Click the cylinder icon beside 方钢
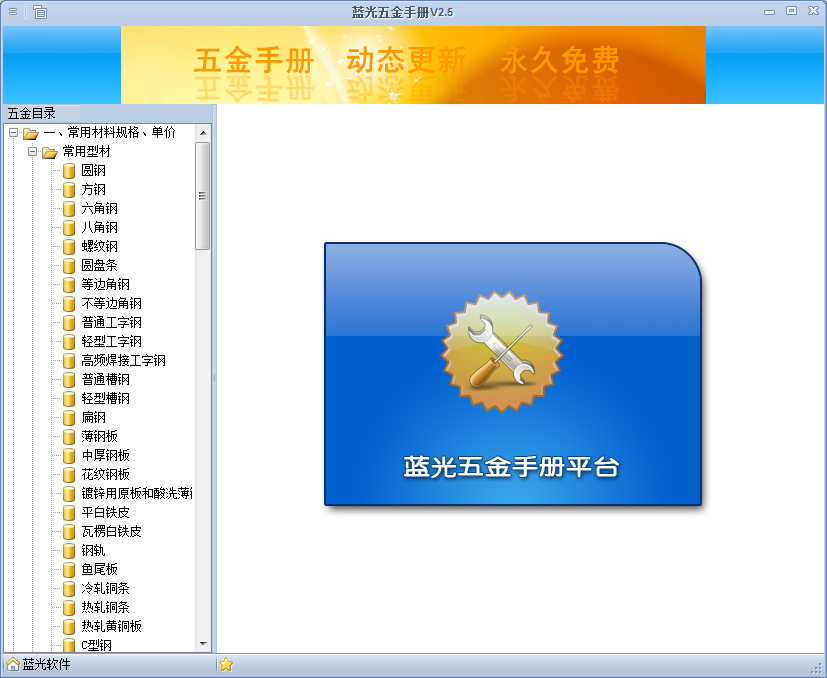The height and width of the screenshot is (678, 827). click(x=69, y=189)
